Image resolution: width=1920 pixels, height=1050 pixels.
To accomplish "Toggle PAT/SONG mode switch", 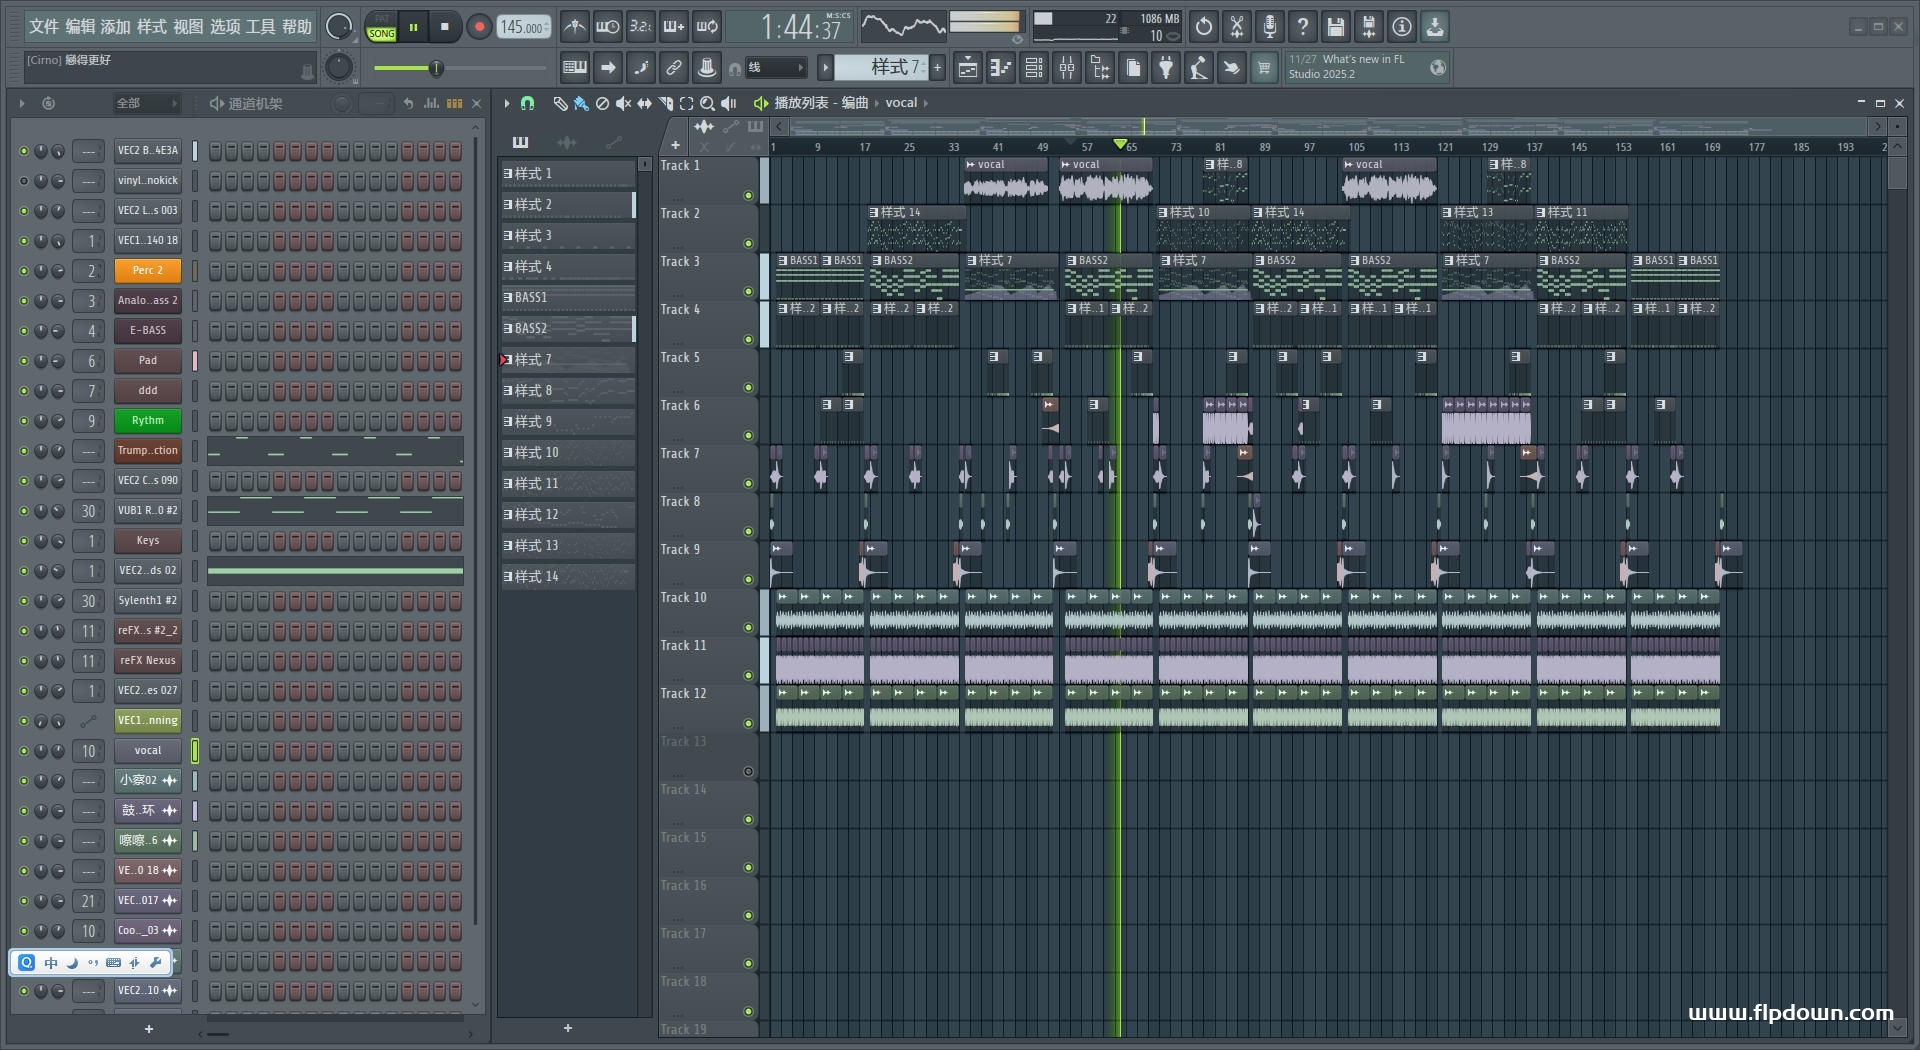I will [x=381, y=27].
